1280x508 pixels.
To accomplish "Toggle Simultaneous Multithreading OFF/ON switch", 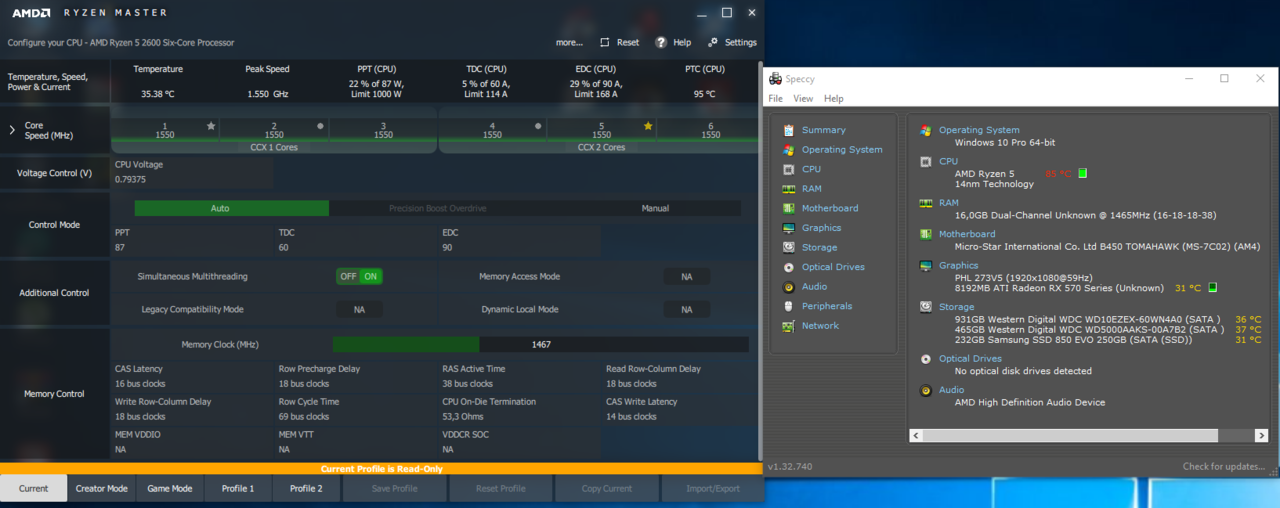I will point(359,276).
